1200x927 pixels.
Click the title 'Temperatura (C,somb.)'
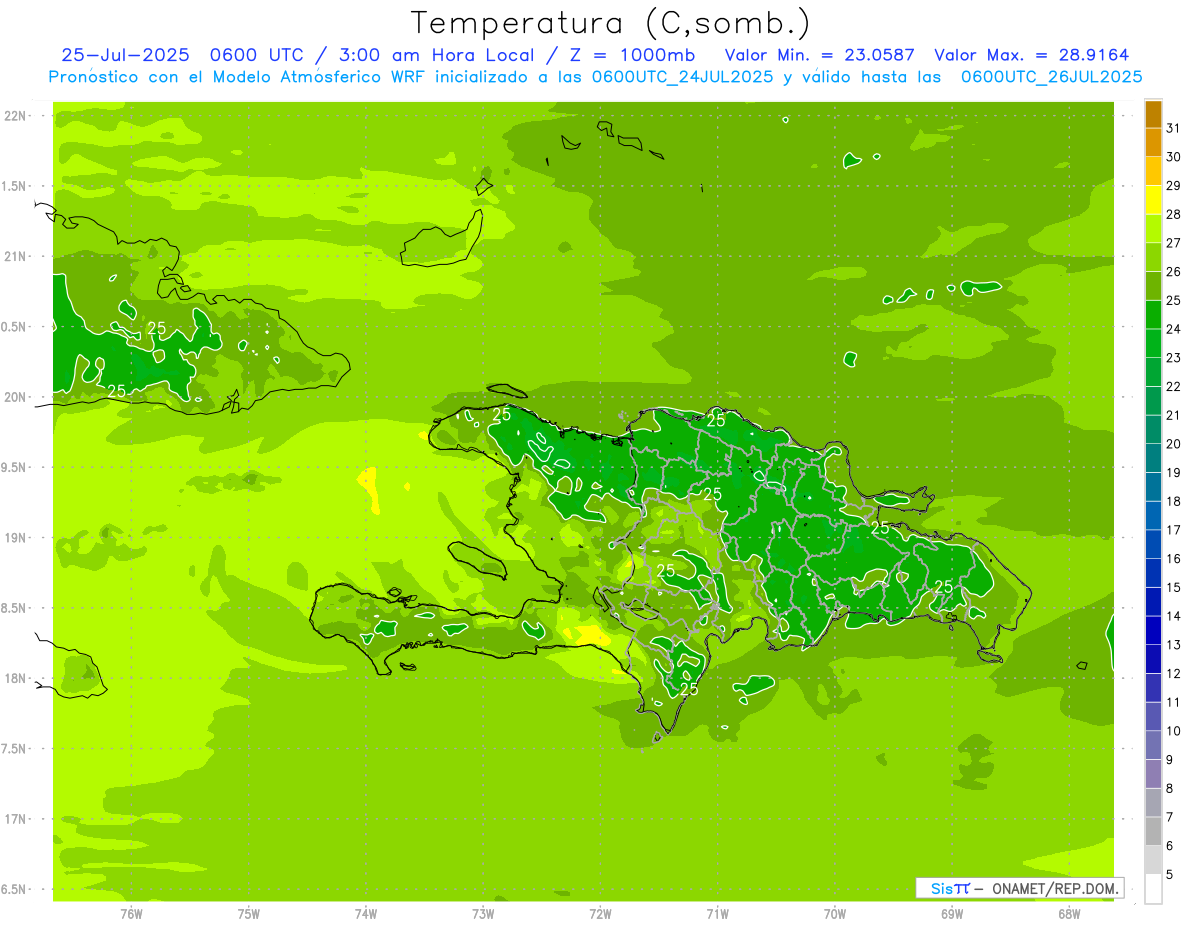tap(611, 23)
